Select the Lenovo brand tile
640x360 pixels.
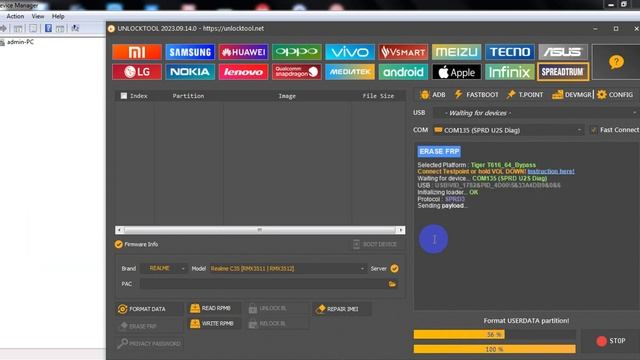pyautogui.click(x=243, y=72)
